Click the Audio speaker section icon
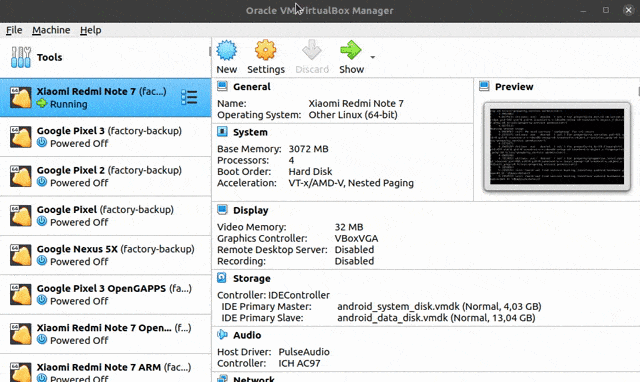The height and width of the screenshot is (382, 640). 222,335
